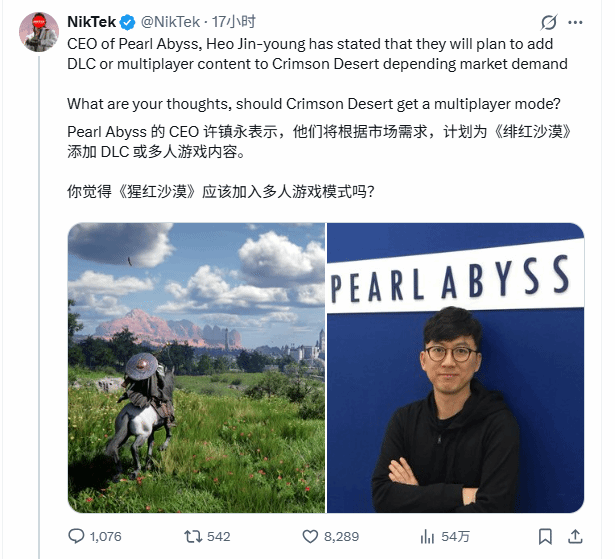
Task: Like the post with the heart icon
Action: tap(310, 536)
